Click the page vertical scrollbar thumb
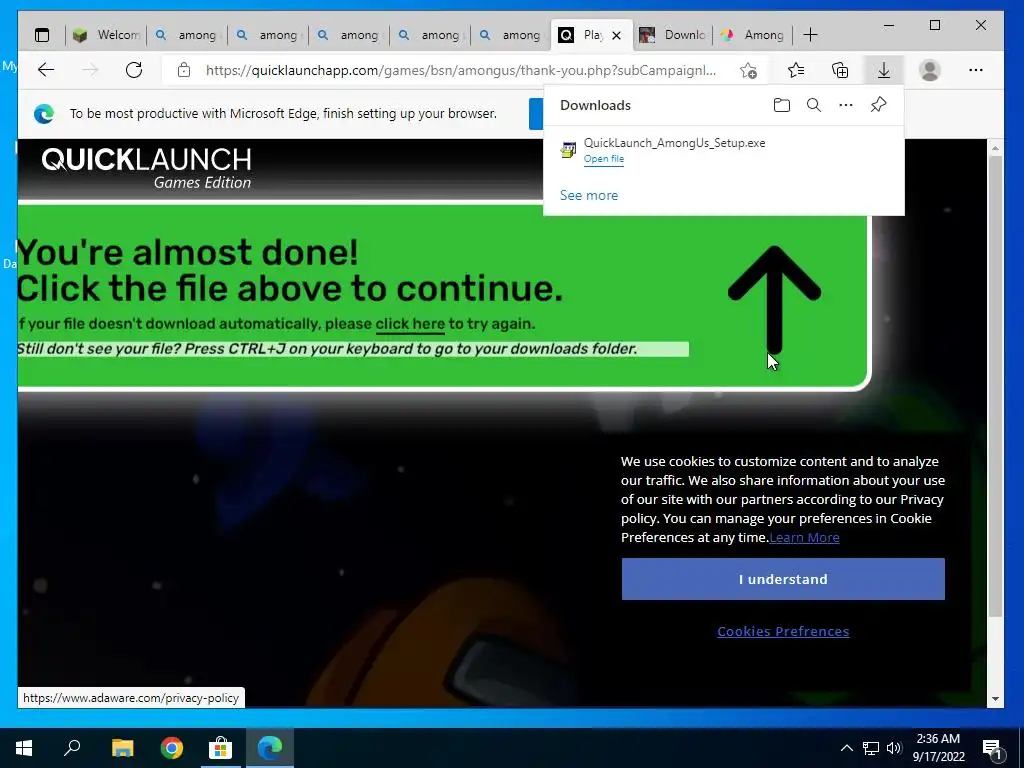The image size is (1024, 768). [x=995, y=385]
